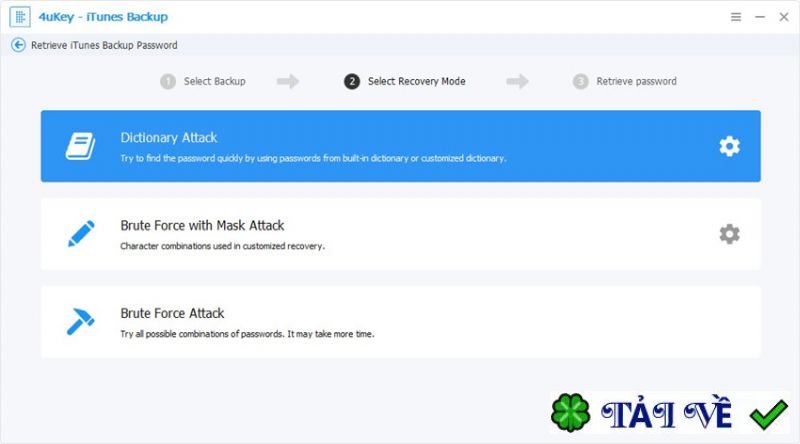The width and height of the screenshot is (800, 444).
Task: Choose Brute Force with Mask Attack option
Action: click(401, 234)
